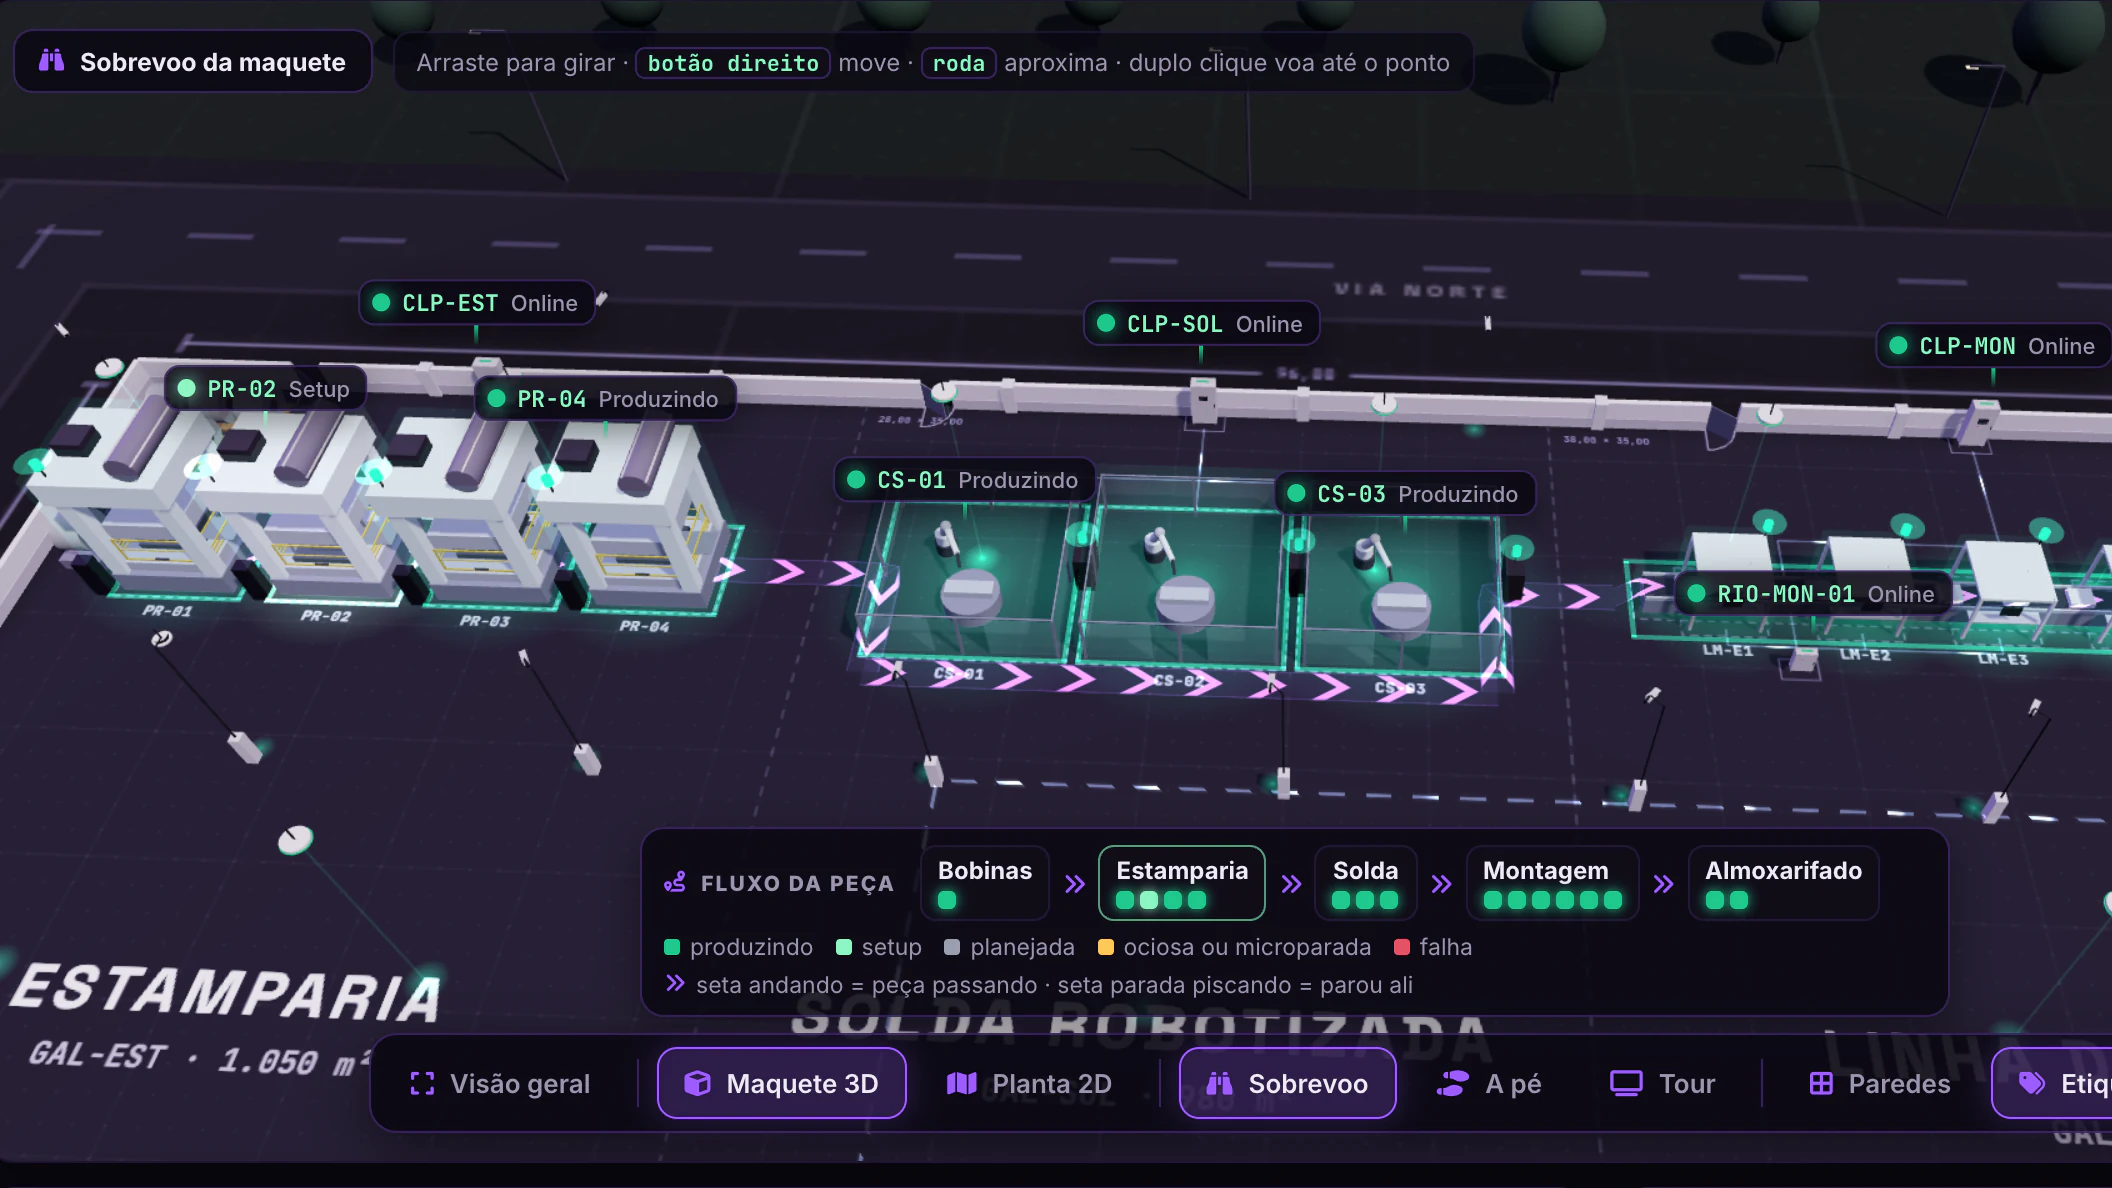Select the Bobinas flow stage
This screenshot has height=1188, width=2112.
984,883
